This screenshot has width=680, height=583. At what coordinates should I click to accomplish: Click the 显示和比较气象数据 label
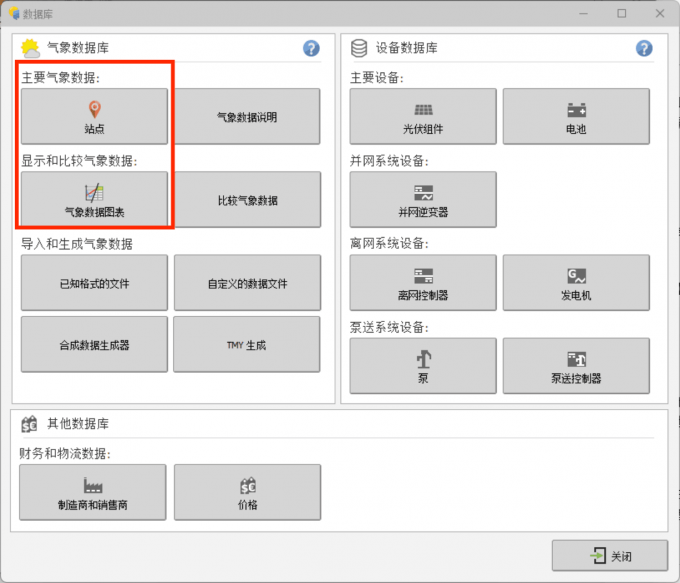click(x=79, y=161)
